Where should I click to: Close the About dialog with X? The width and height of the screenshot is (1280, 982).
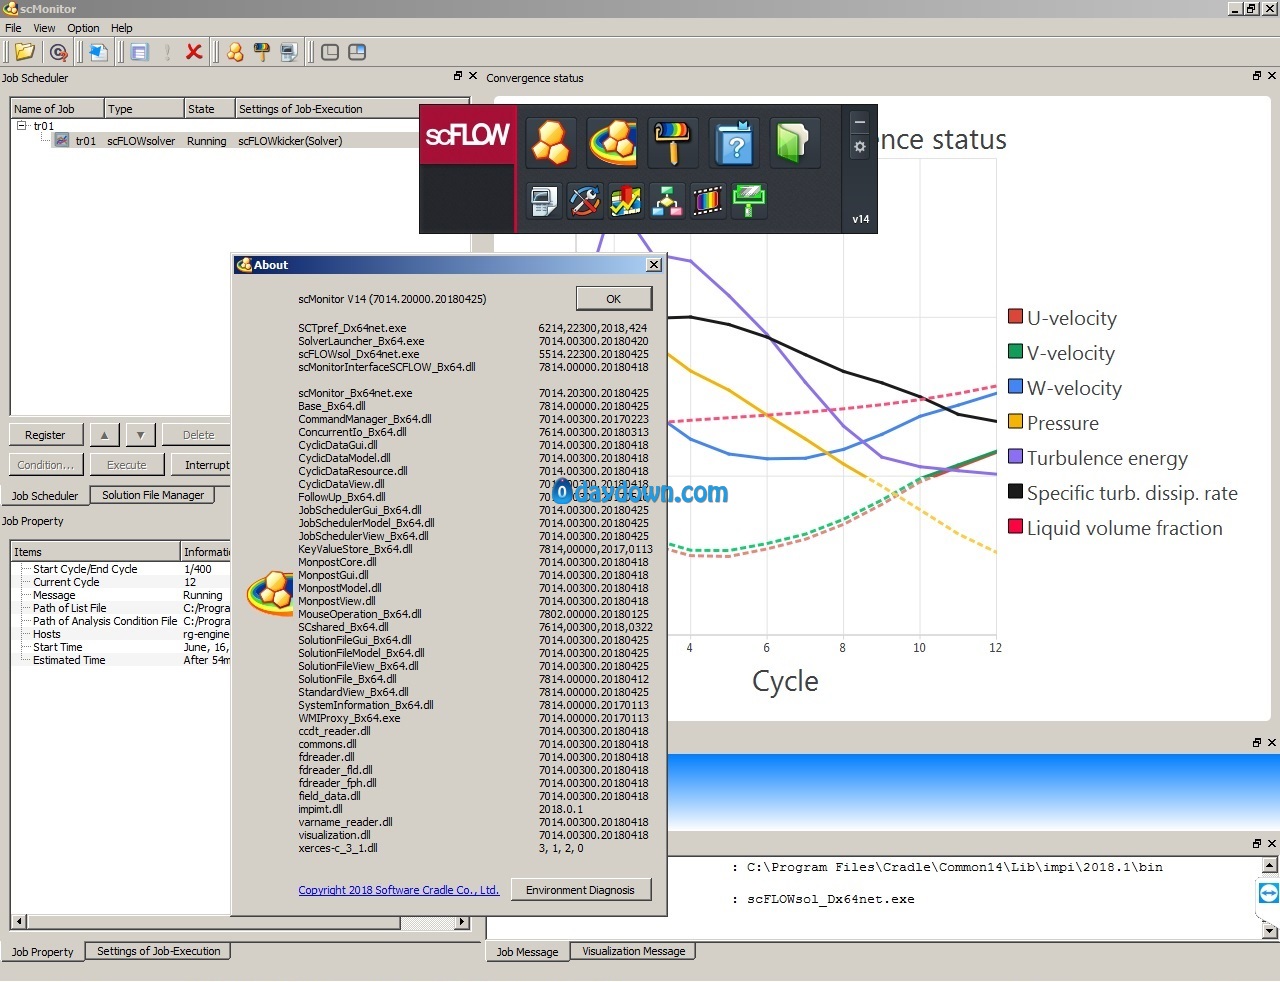(x=653, y=265)
